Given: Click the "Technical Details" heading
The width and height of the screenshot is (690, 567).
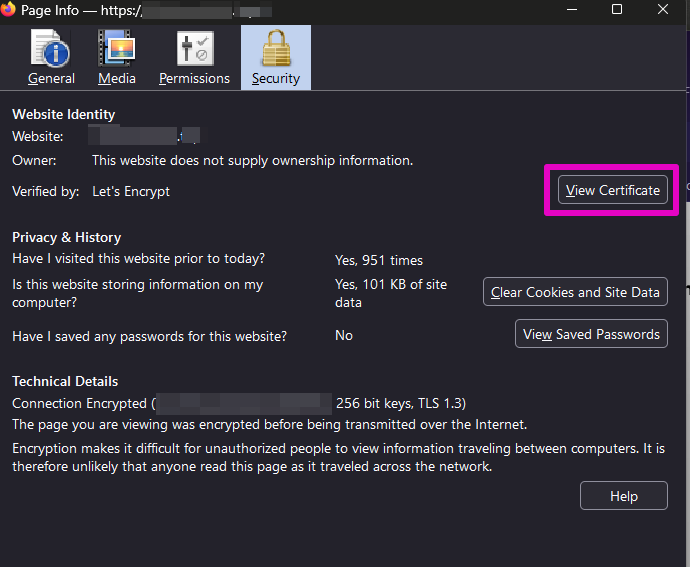Looking at the screenshot, I should click(65, 381).
